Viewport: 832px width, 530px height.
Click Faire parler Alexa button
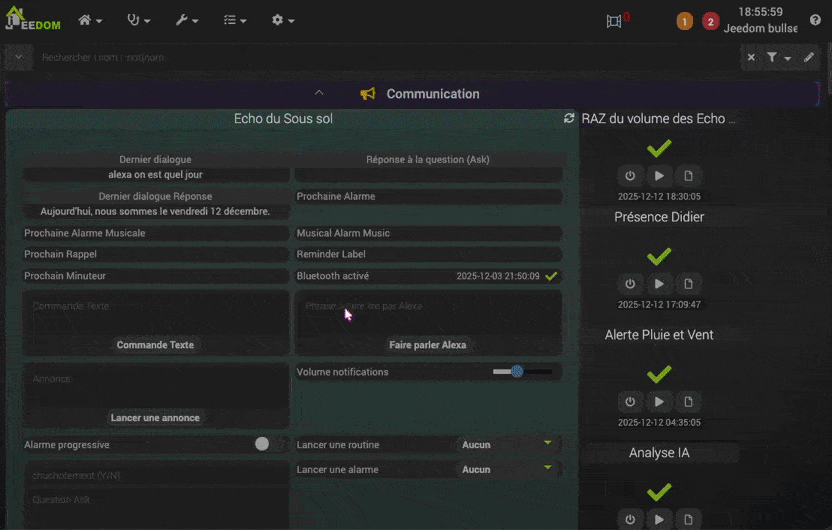pyautogui.click(x=428, y=345)
